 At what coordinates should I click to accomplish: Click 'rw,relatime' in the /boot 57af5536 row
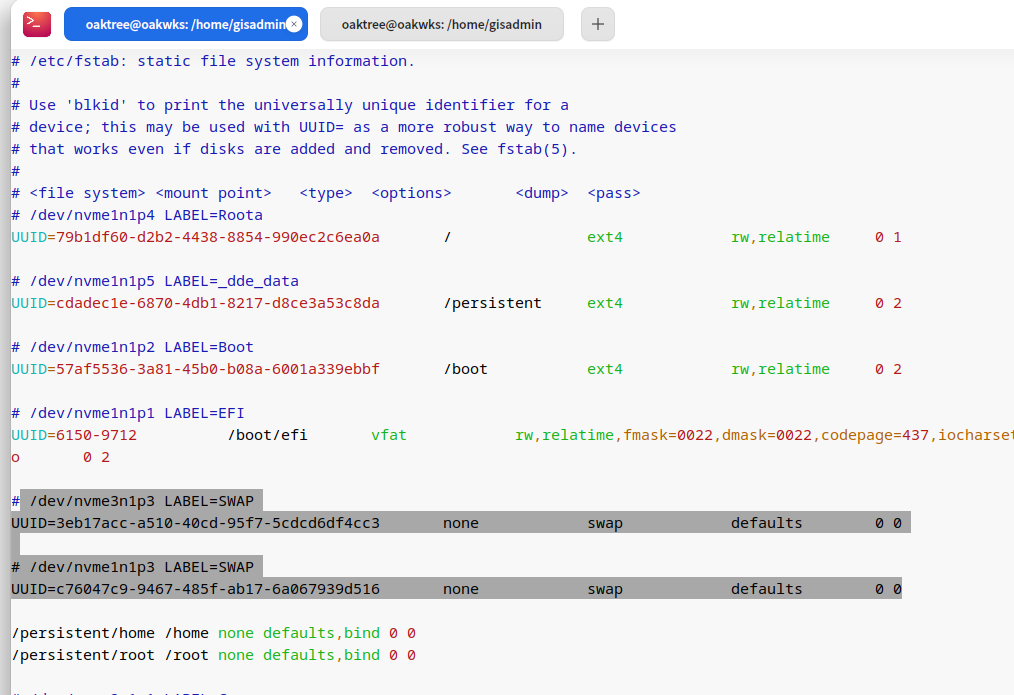tap(780, 369)
